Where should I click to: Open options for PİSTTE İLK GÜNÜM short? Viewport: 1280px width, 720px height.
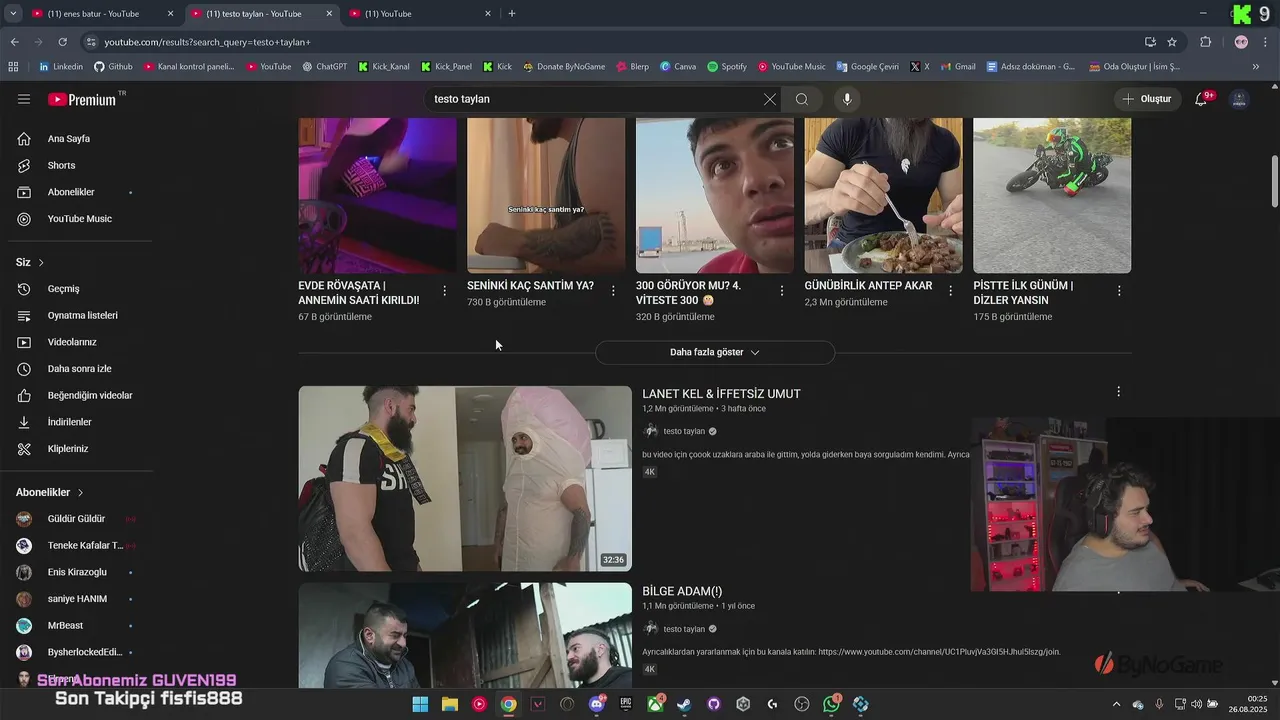coord(1119,291)
